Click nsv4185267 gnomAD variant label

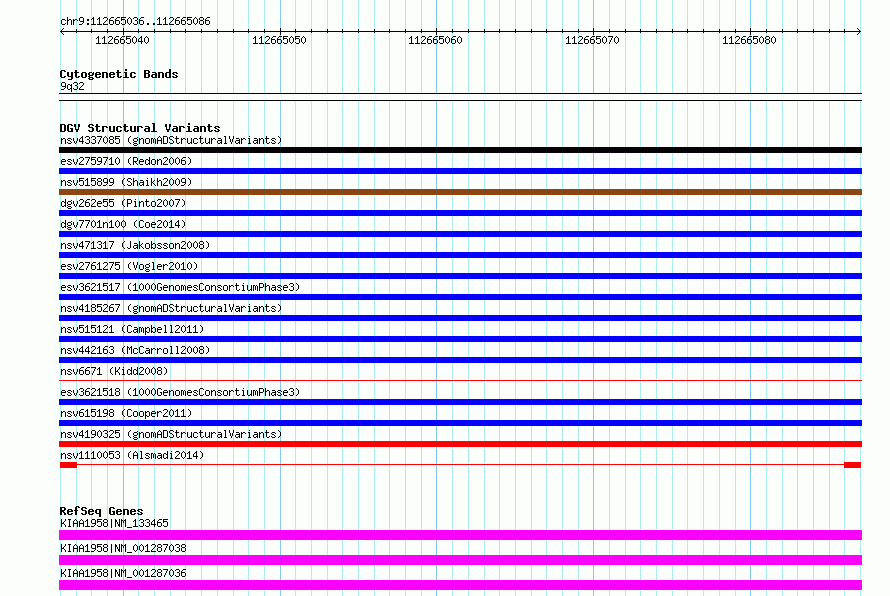[x=171, y=308]
